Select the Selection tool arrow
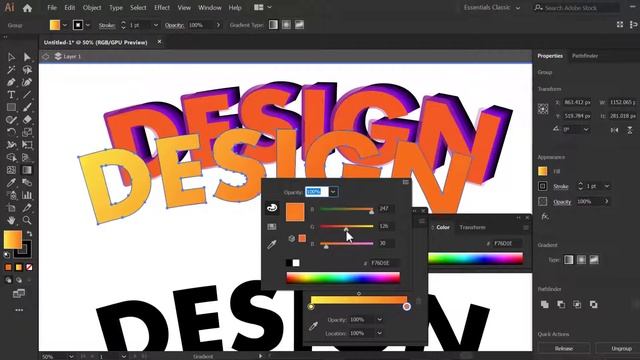 pos(11,57)
